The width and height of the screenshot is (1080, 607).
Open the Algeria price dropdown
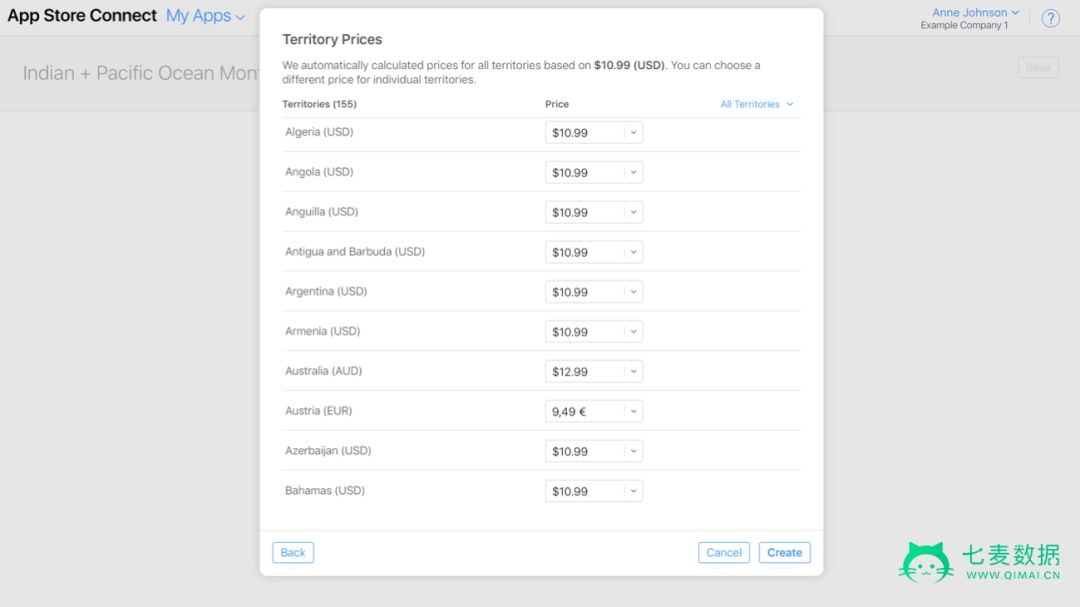pos(594,132)
